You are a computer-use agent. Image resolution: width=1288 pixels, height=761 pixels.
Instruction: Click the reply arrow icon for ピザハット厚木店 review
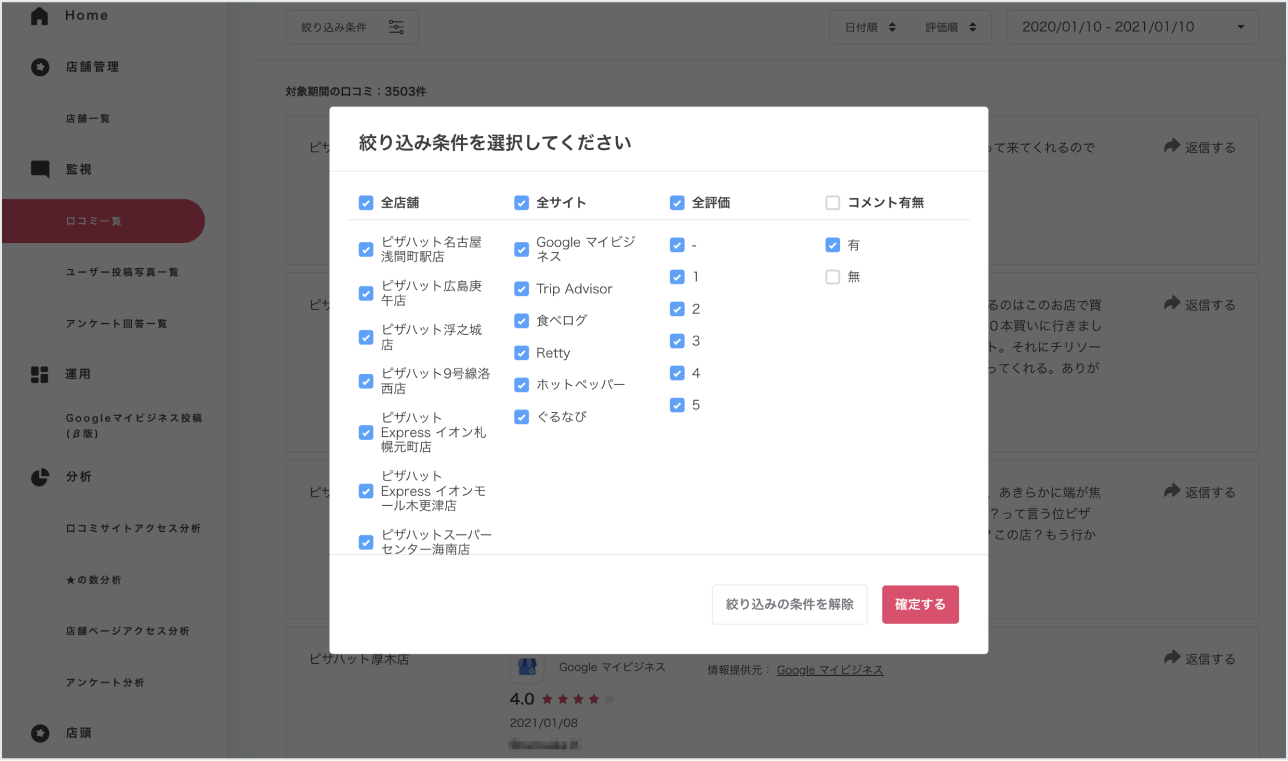(x=1172, y=658)
